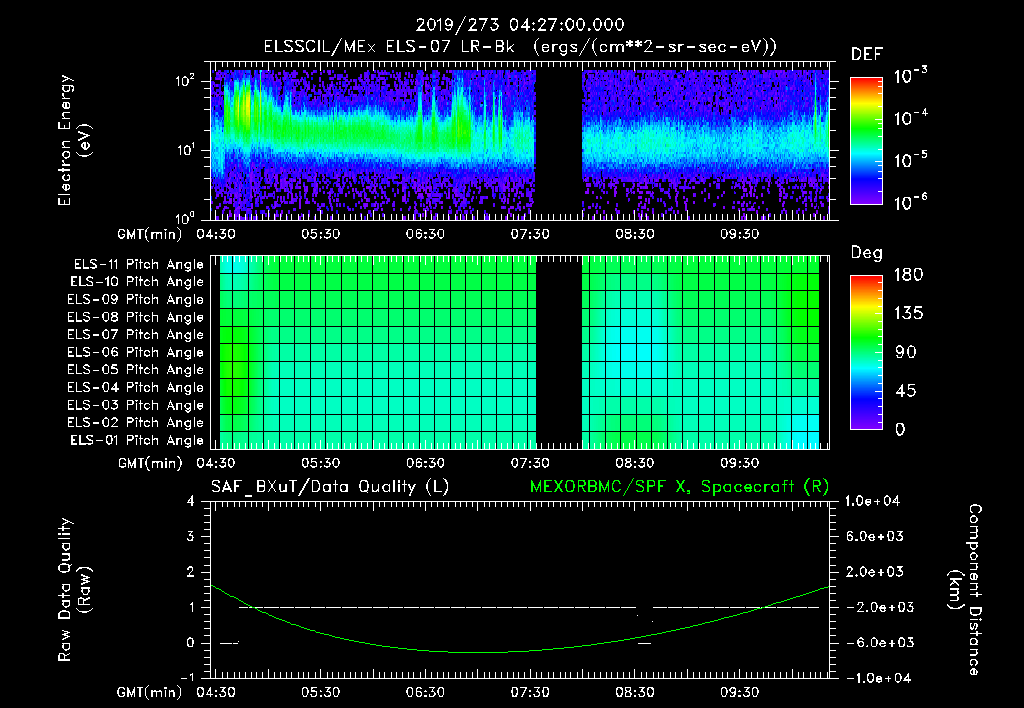Click the 3 tick on data quality axis
Image resolution: width=1024 pixels, height=708 pixels.
coord(191,536)
